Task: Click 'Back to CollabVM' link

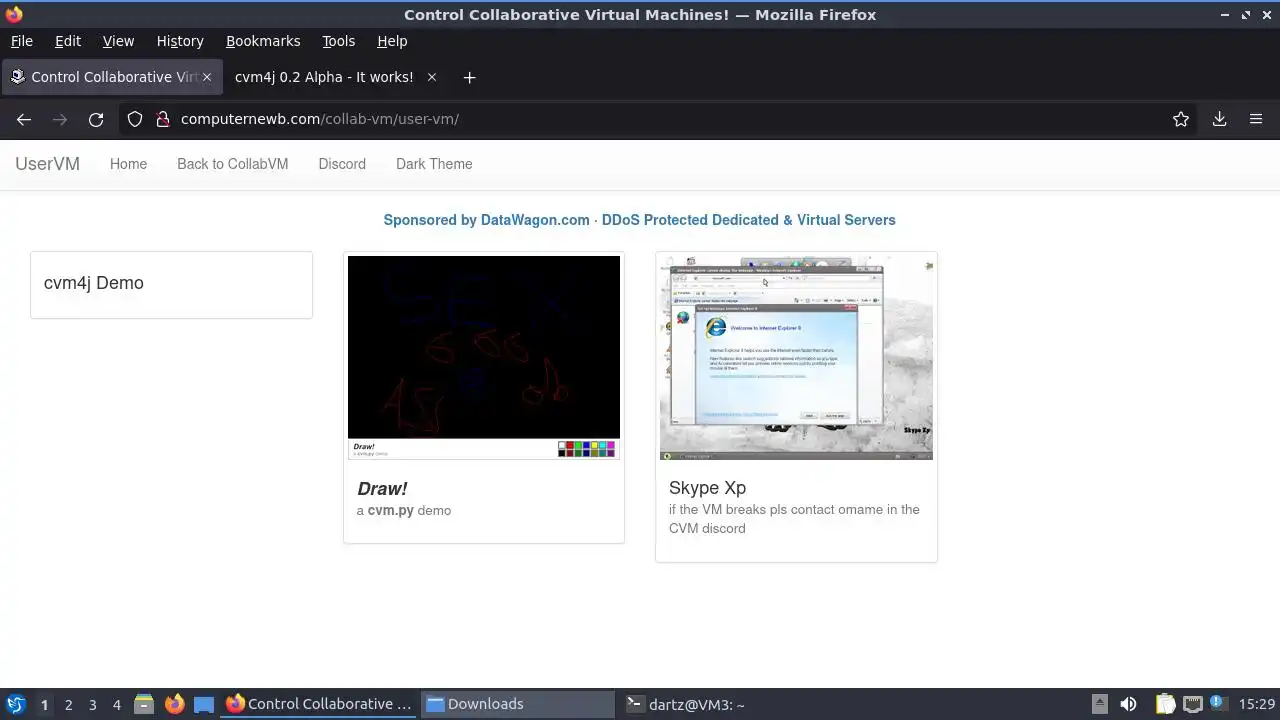Action: click(x=232, y=164)
